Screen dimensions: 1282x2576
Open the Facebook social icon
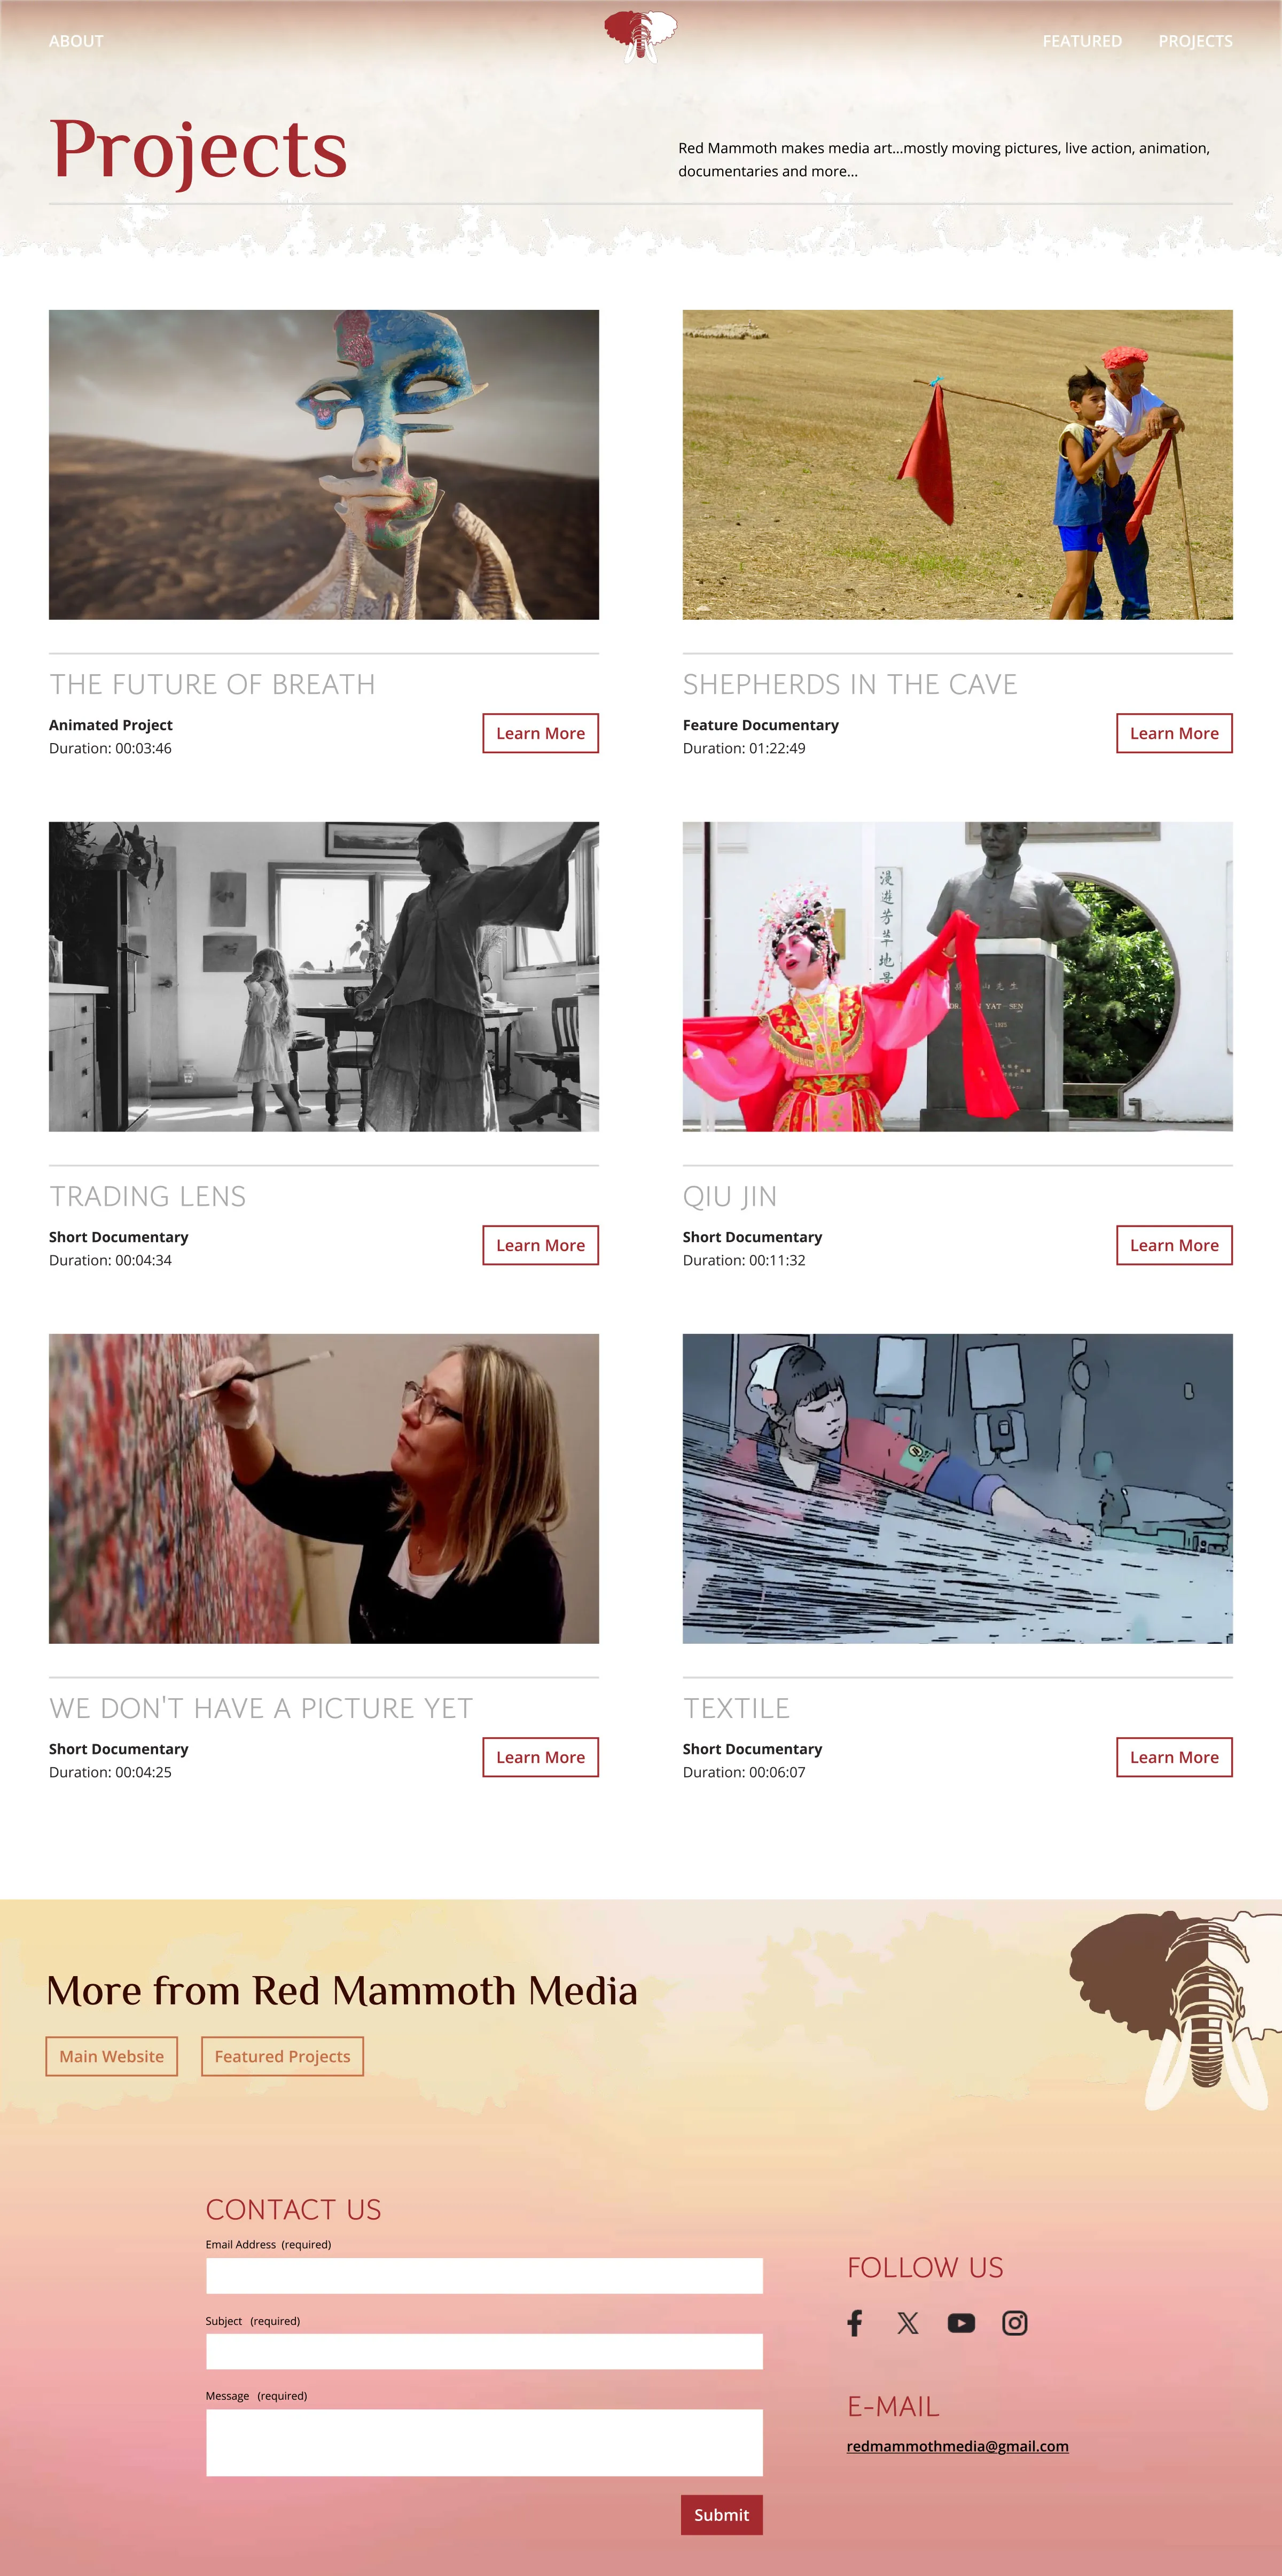pos(854,2323)
